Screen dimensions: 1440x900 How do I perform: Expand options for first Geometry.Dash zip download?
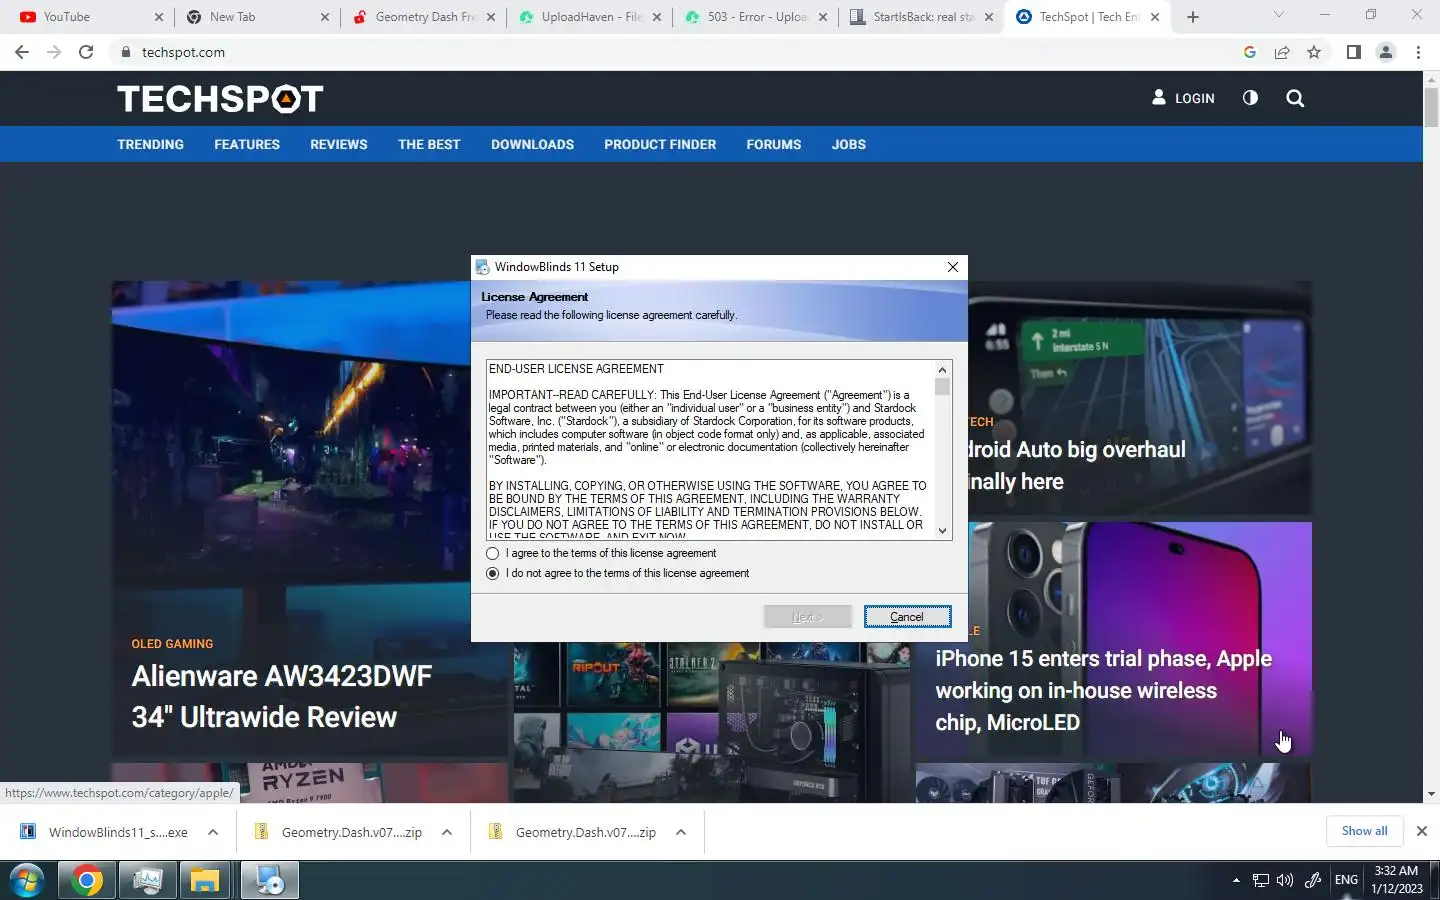pyautogui.click(x=447, y=832)
